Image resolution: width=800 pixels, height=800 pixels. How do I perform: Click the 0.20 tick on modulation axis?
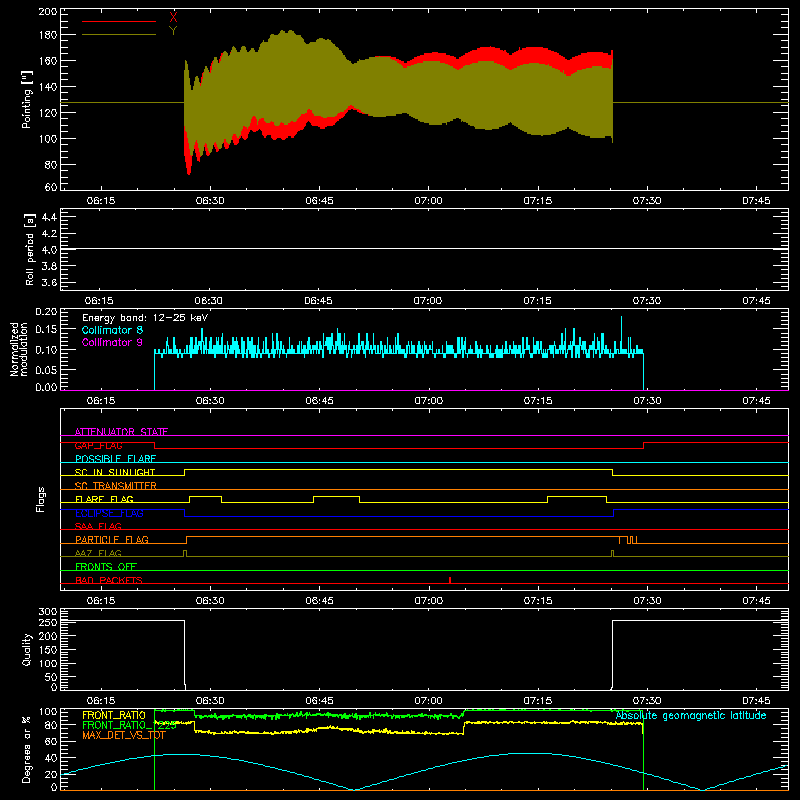click(46, 312)
